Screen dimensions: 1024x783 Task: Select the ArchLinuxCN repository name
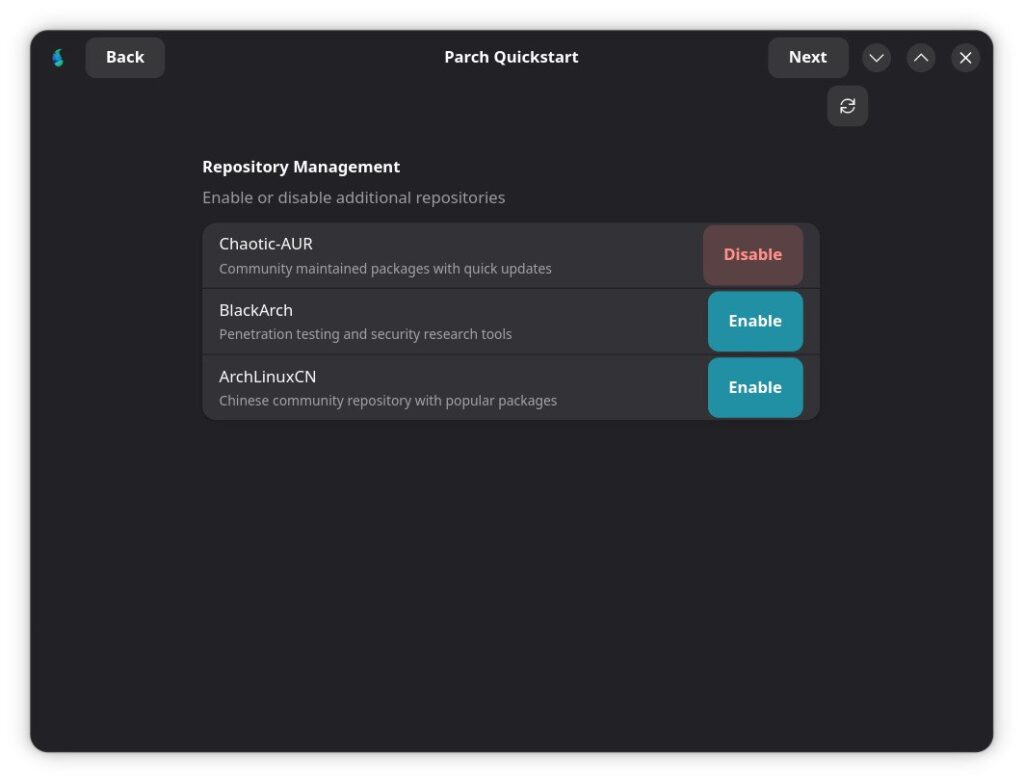click(x=267, y=376)
